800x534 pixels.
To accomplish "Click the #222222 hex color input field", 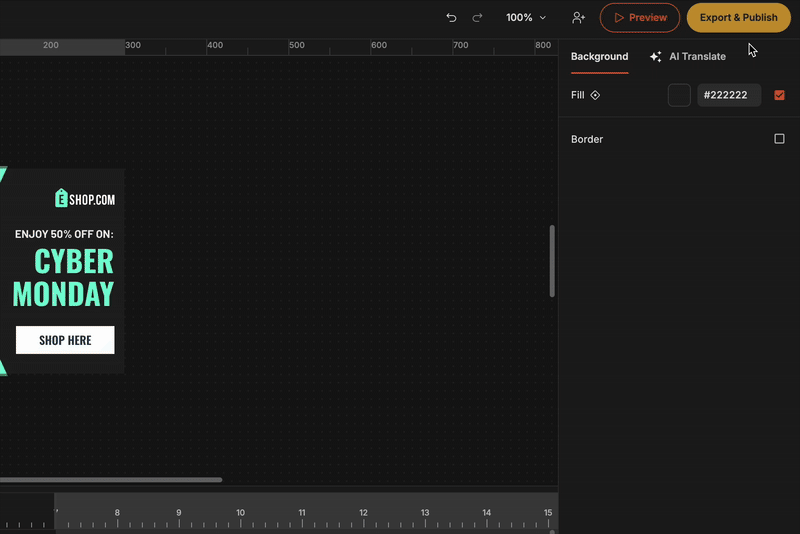I will coord(729,96).
